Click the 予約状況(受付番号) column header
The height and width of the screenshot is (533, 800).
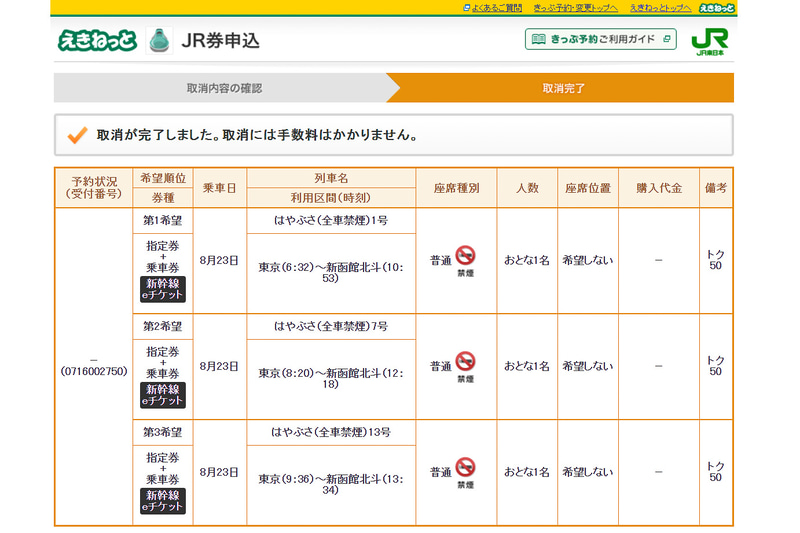[94, 188]
